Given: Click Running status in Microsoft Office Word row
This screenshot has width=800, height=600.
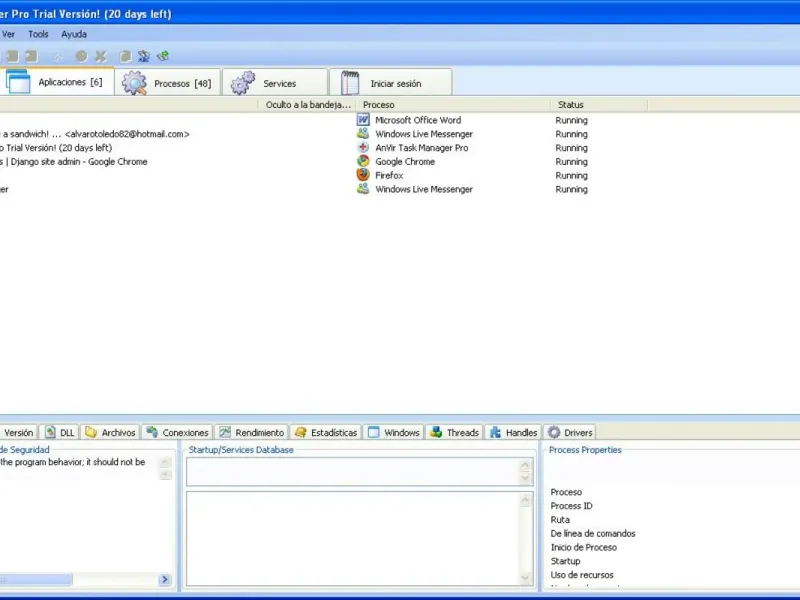Looking at the screenshot, I should coord(571,120).
